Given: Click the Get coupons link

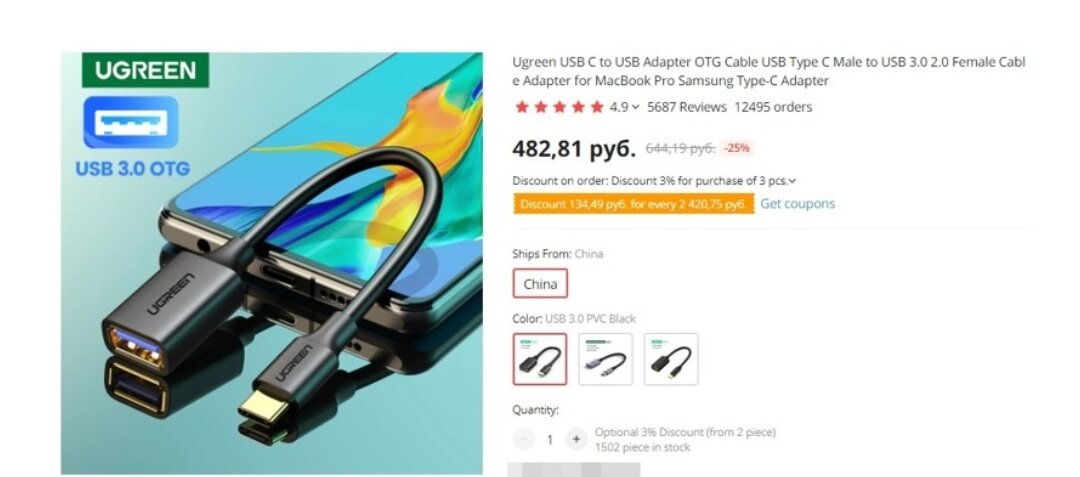Looking at the screenshot, I should point(798,204).
